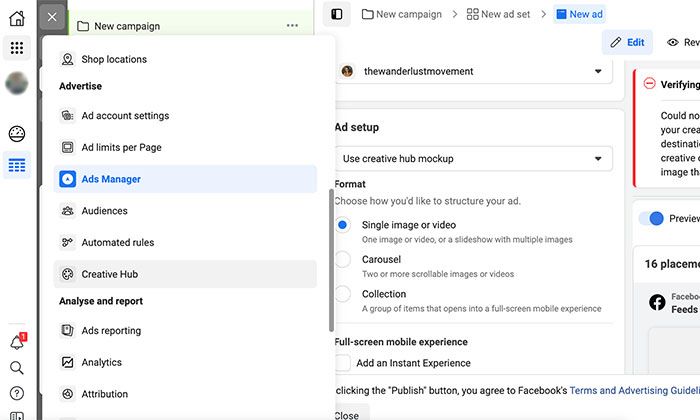Open the all tools grid icon
This screenshot has width=700, height=420.
tap(17, 47)
